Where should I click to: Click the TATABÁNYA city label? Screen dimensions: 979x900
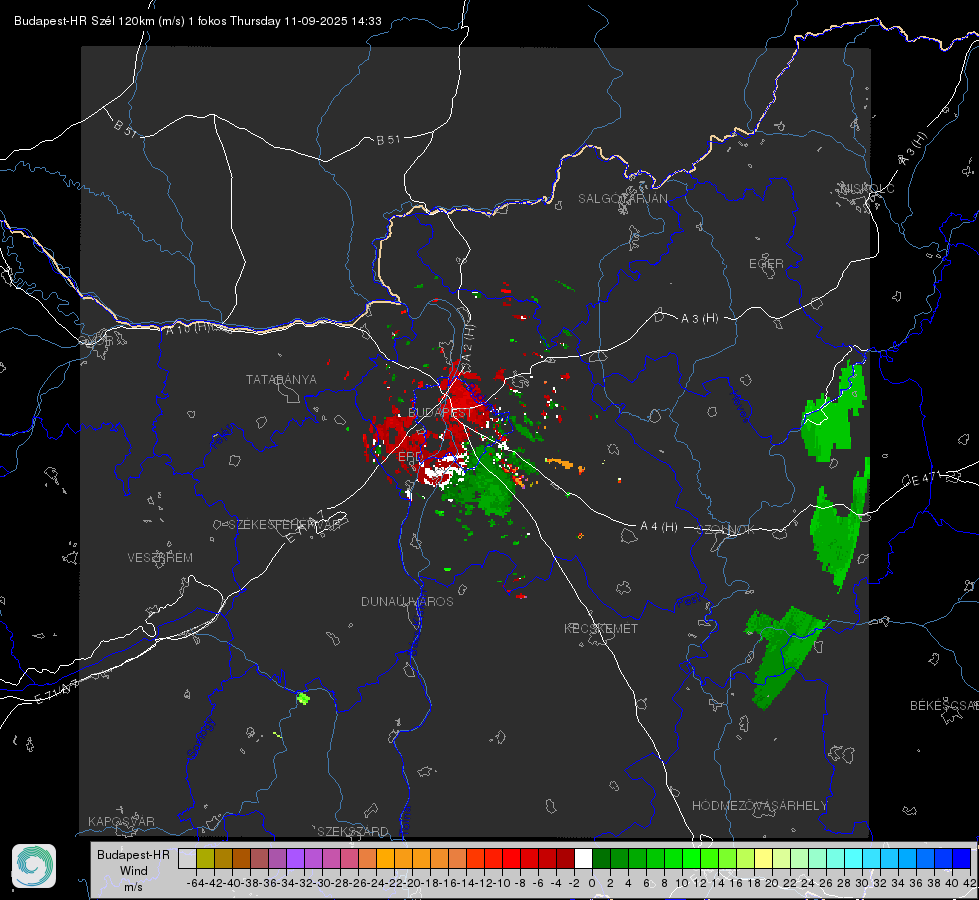tap(281, 380)
